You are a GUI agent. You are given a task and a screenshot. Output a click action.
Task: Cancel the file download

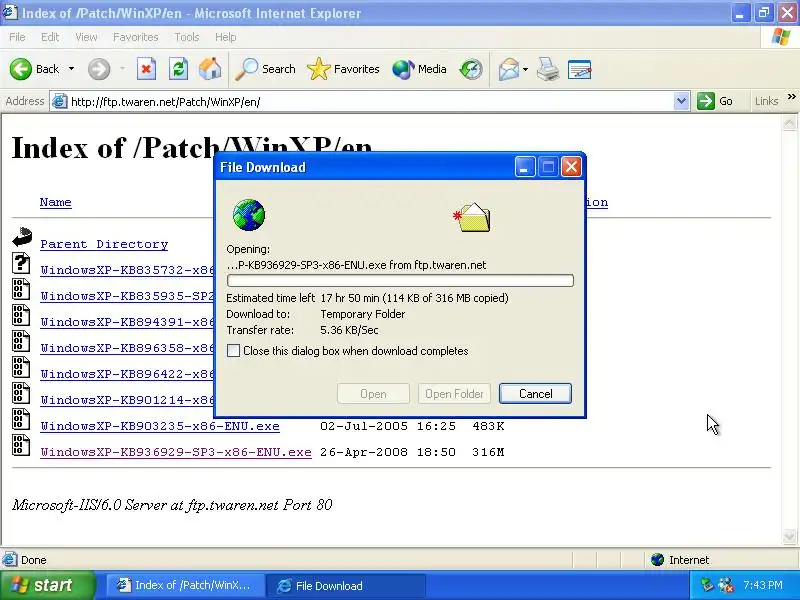point(535,393)
